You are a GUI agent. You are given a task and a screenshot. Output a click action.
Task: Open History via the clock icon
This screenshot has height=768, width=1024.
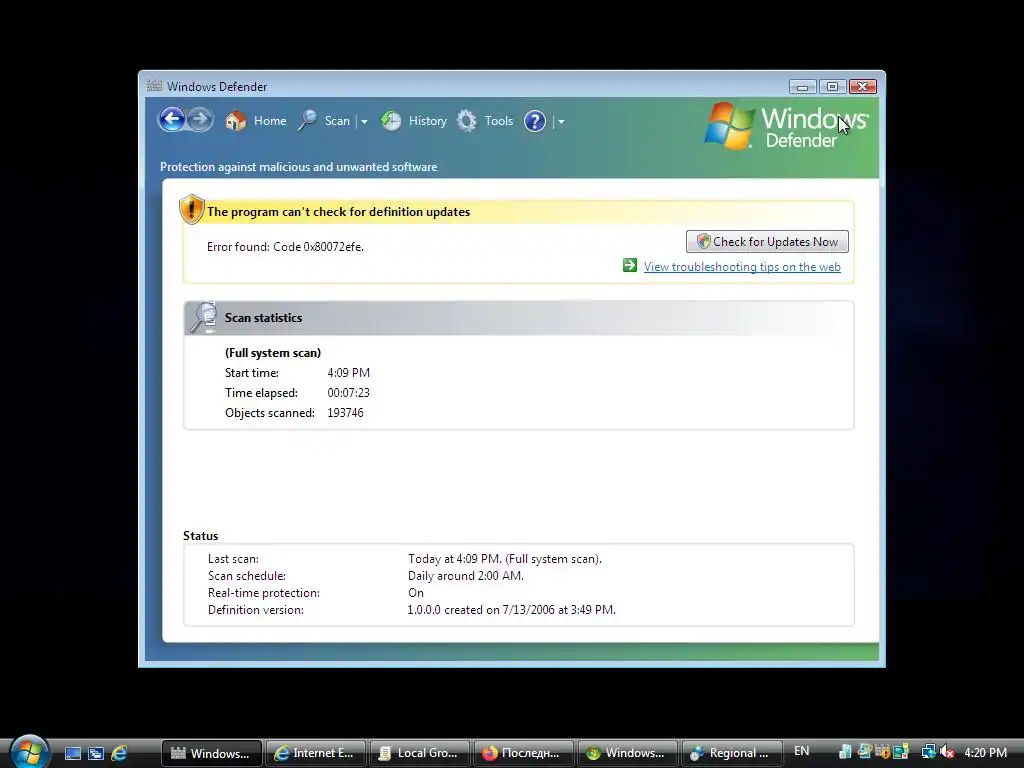(x=391, y=121)
